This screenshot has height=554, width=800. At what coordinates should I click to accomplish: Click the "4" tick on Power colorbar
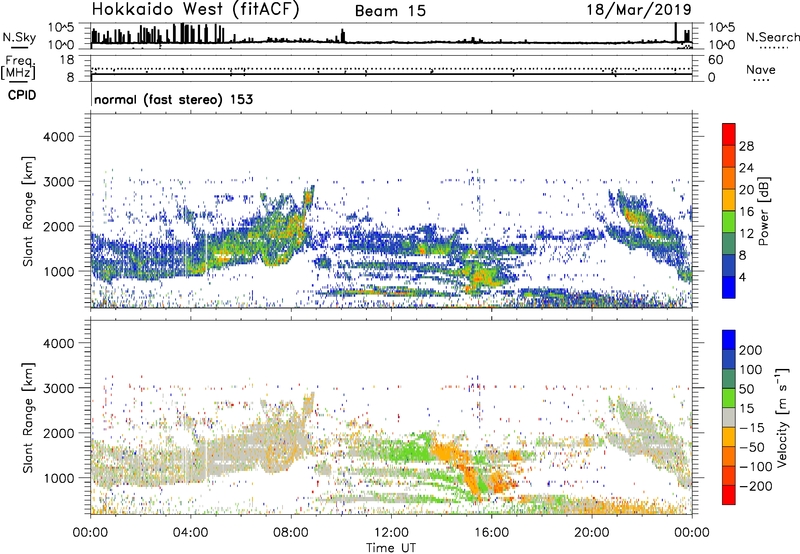[743, 277]
